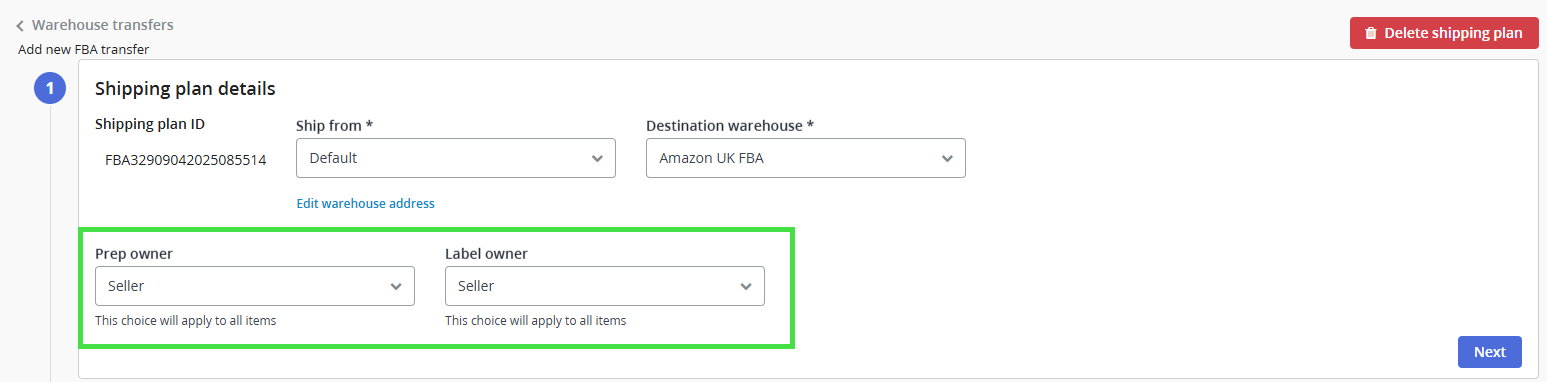The width and height of the screenshot is (1547, 382).
Task: Click the Ship from chevron arrow
Action: click(597, 158)
